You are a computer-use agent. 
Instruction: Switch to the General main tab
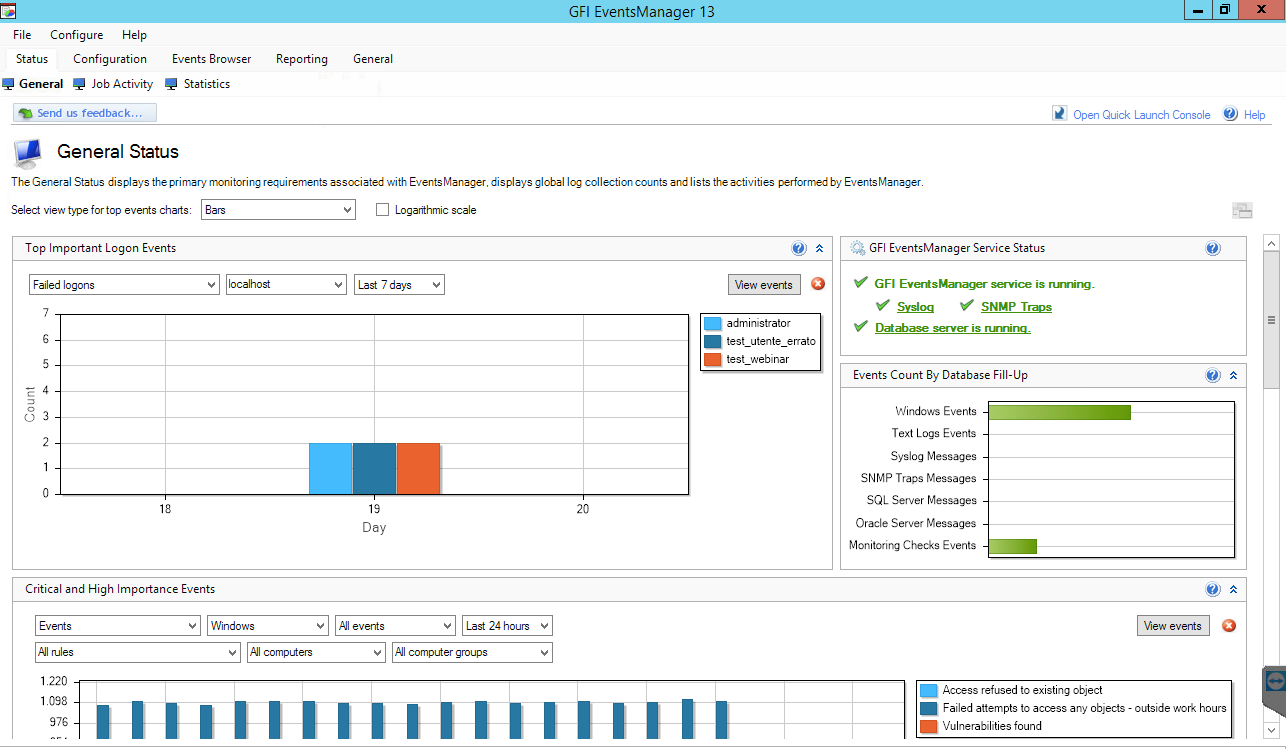coord(373,59)
